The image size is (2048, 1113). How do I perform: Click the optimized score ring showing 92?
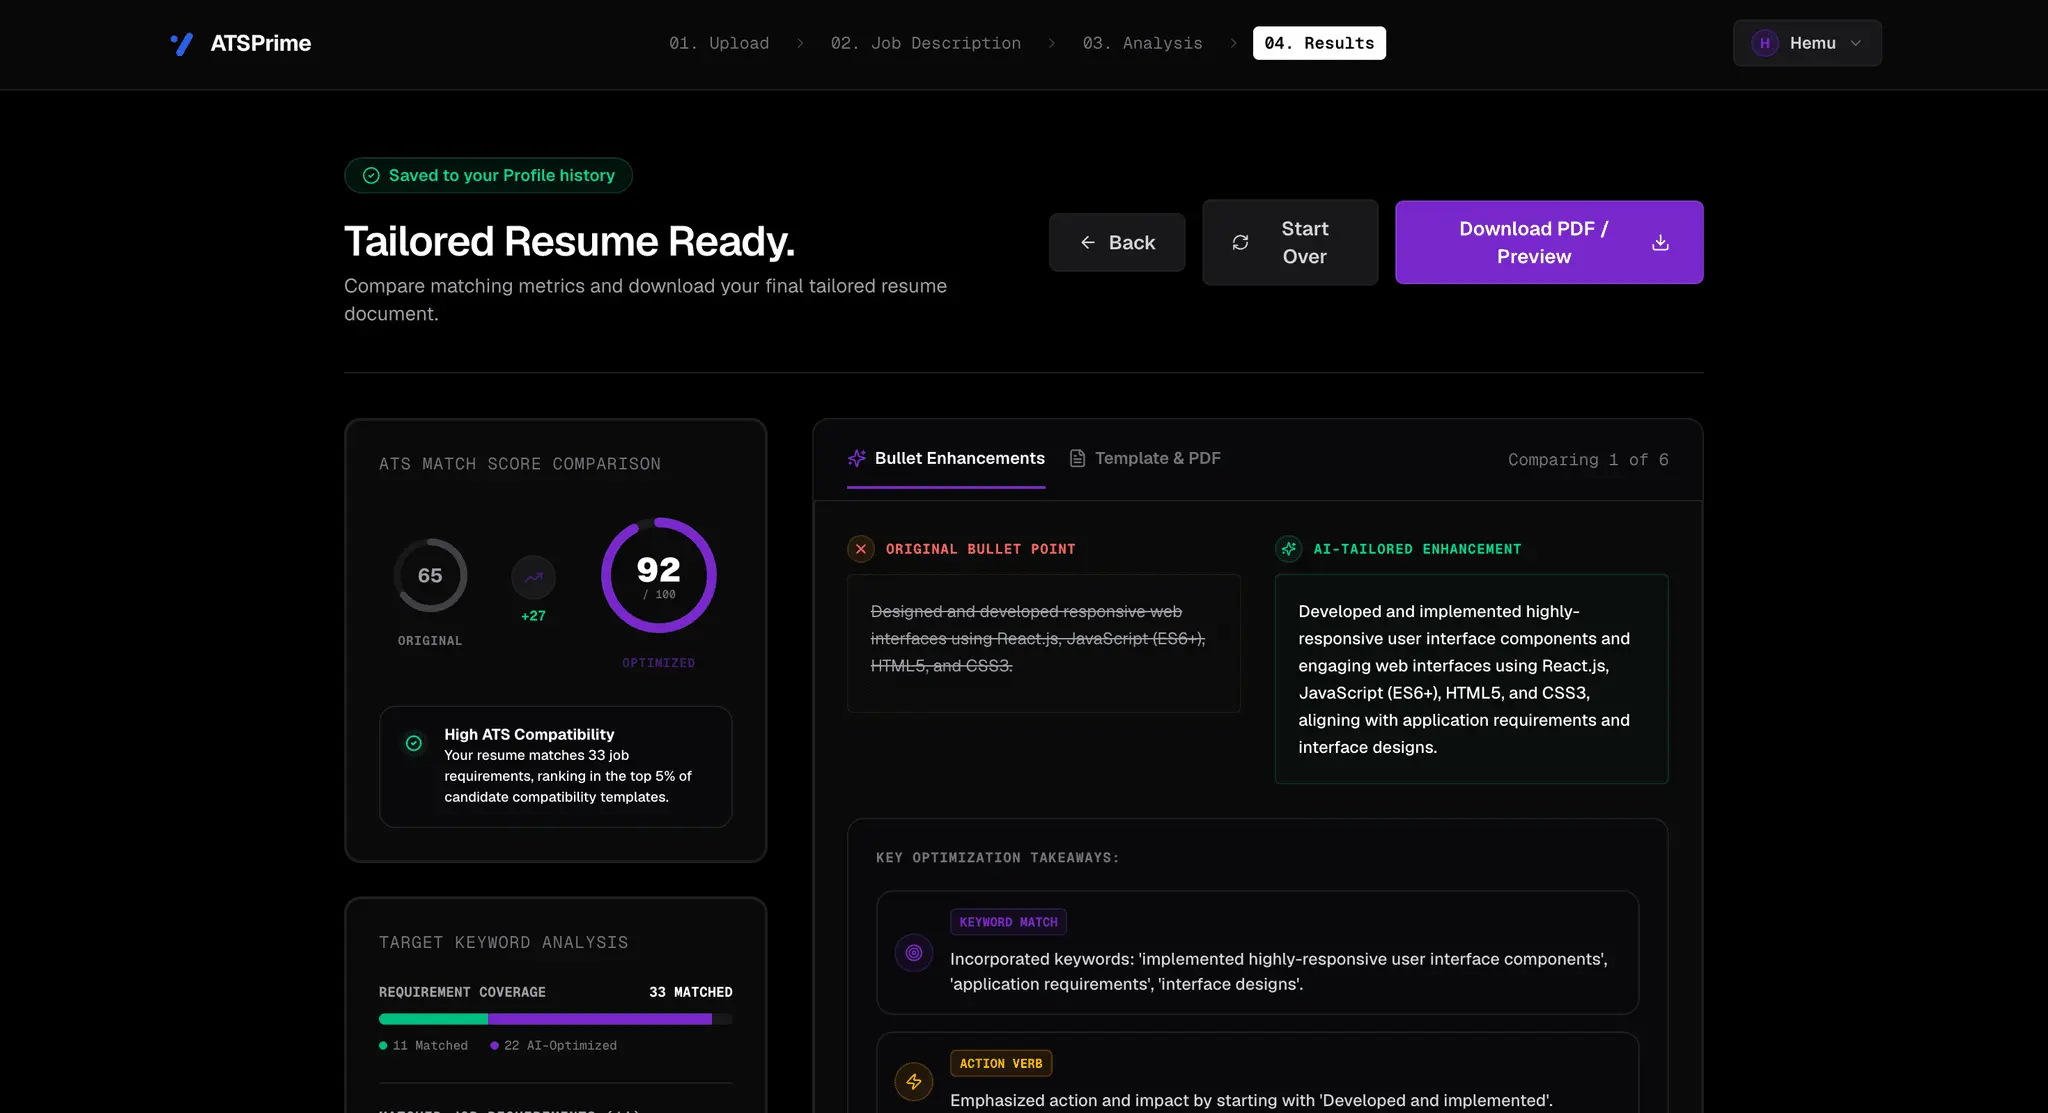click(x=658, y=575)
